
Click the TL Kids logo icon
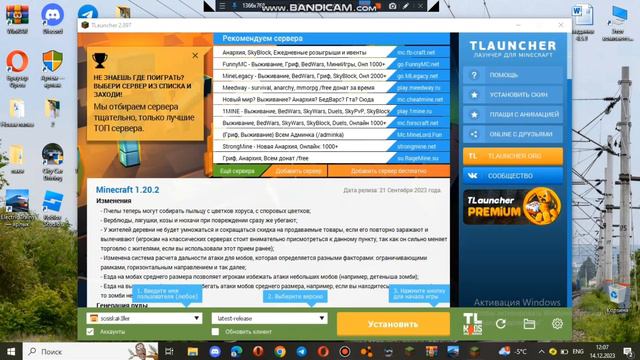click(473, 324)
